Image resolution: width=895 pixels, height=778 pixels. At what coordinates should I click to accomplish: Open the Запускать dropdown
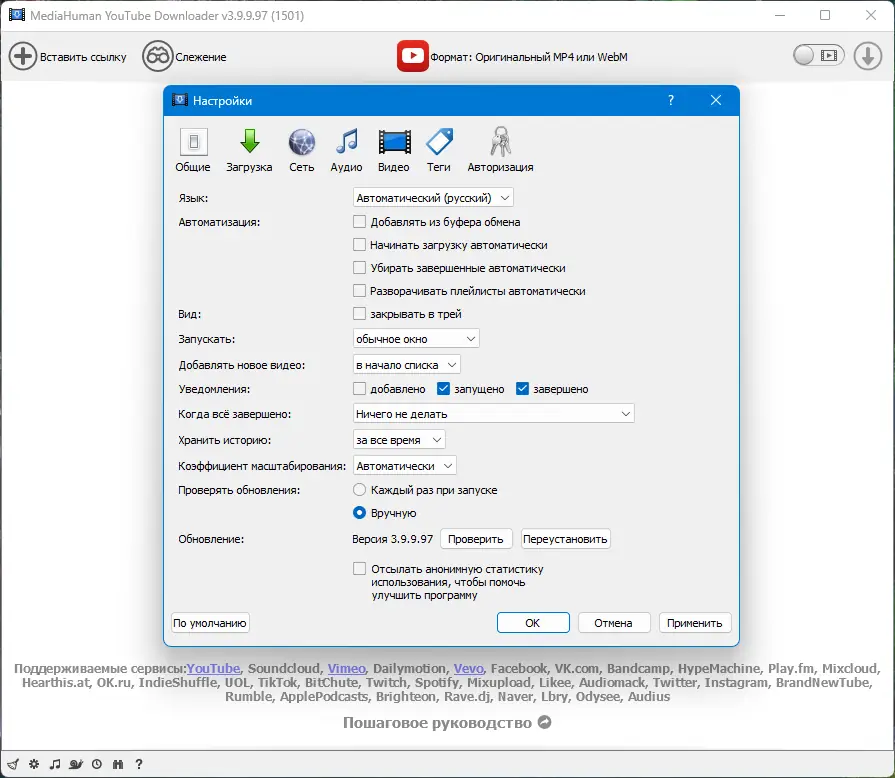point(416,338)
